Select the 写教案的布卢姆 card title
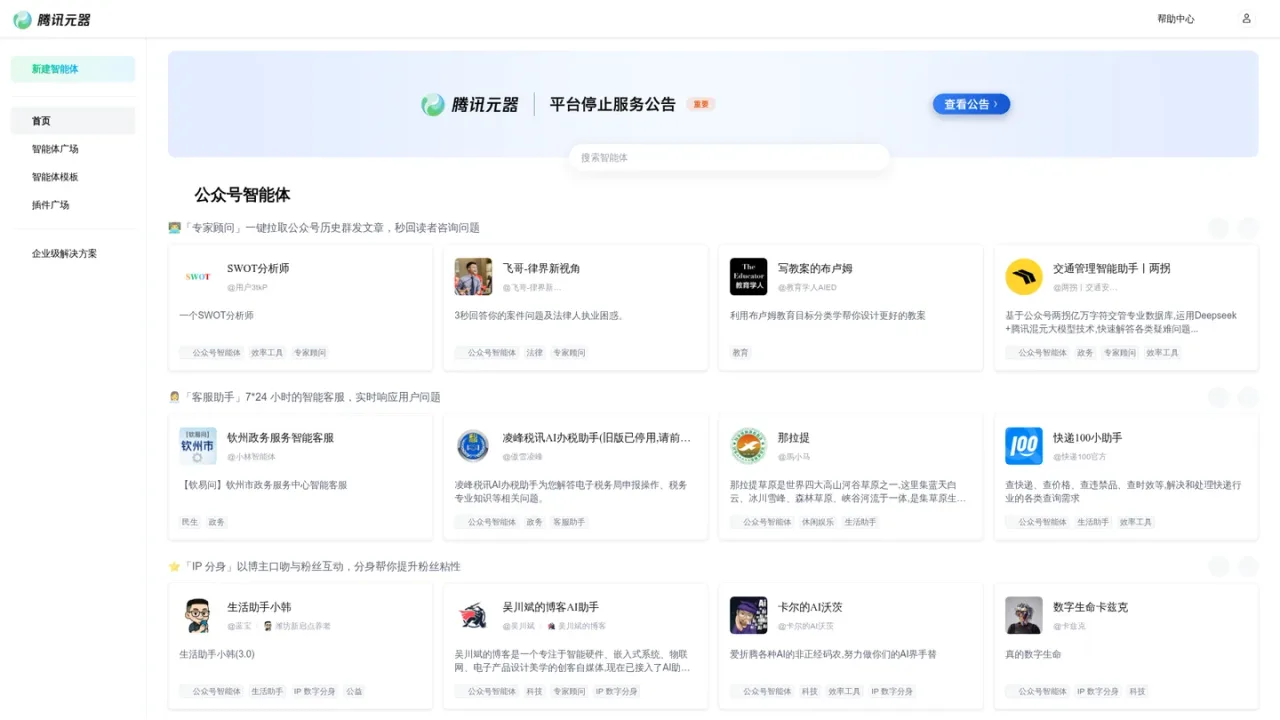Screen dimensions: 1280x720 coord(815,269)
